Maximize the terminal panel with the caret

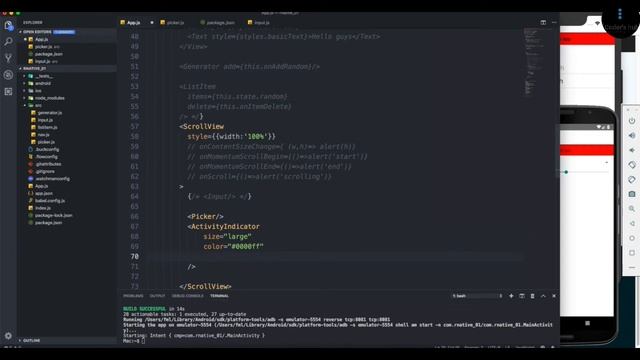coord(543,296)
